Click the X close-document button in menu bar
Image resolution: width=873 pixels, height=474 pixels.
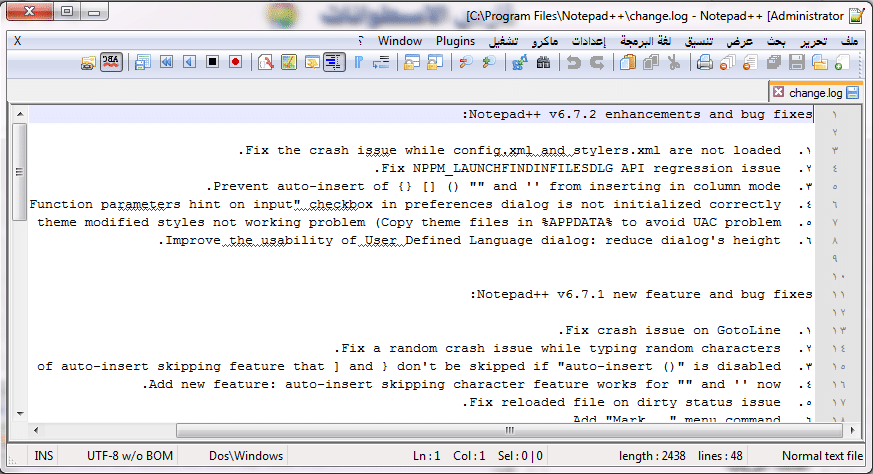[18, 41]
